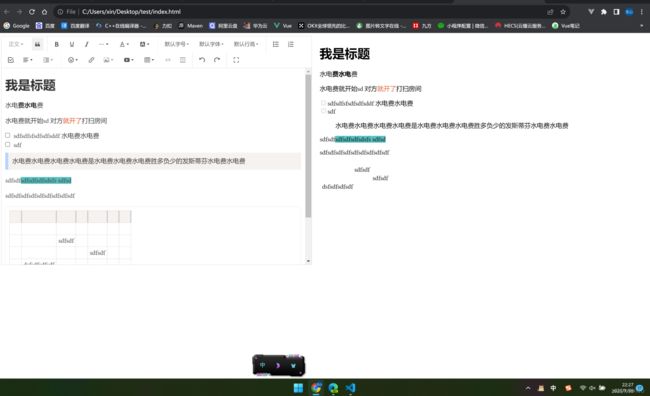Open Edge from the taskbar
The image size is (650, 396).
(x=333, y=388)
